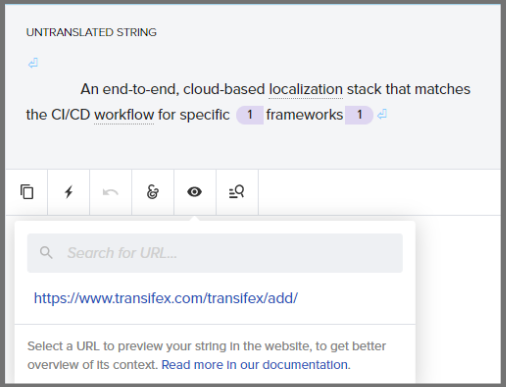
Task: Open Read more in our documentation link
Action: [256, 365]
